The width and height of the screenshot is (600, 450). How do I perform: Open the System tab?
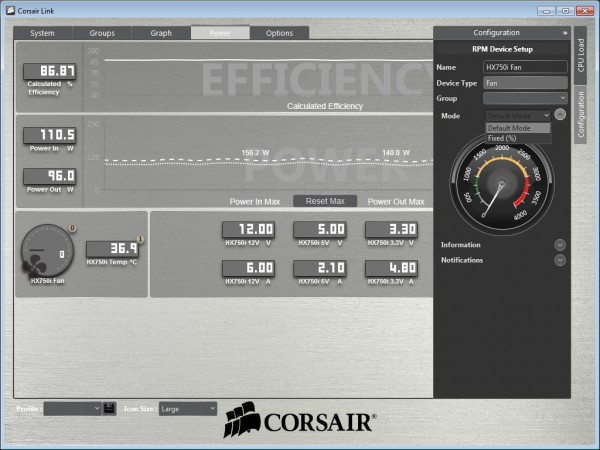[x=42, y=33]
